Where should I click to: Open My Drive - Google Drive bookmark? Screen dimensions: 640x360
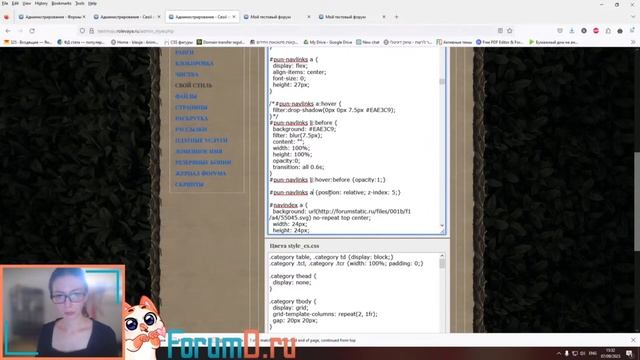tap(327, 42)
